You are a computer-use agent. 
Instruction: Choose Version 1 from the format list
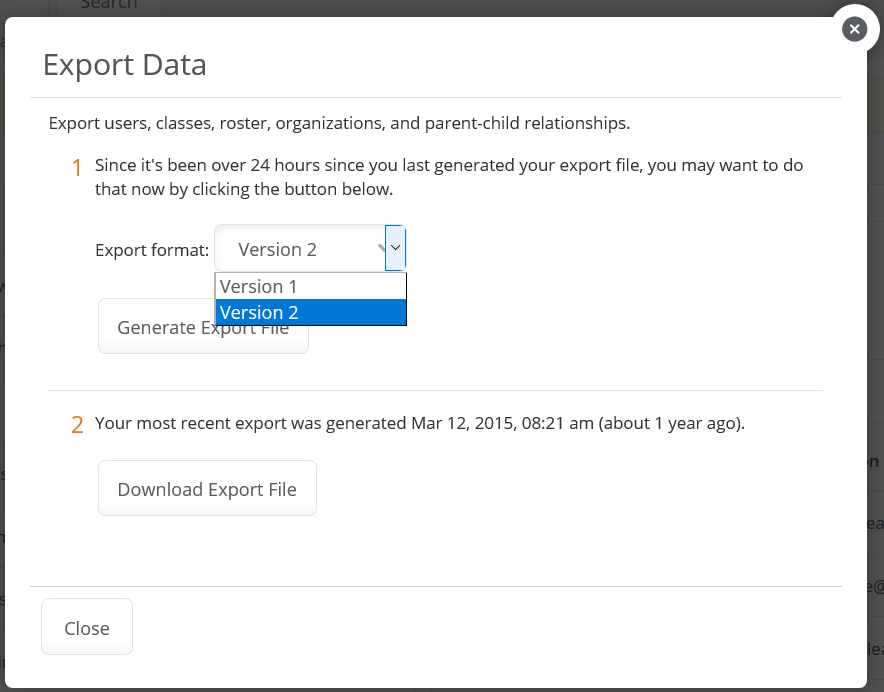click(311, 287)
